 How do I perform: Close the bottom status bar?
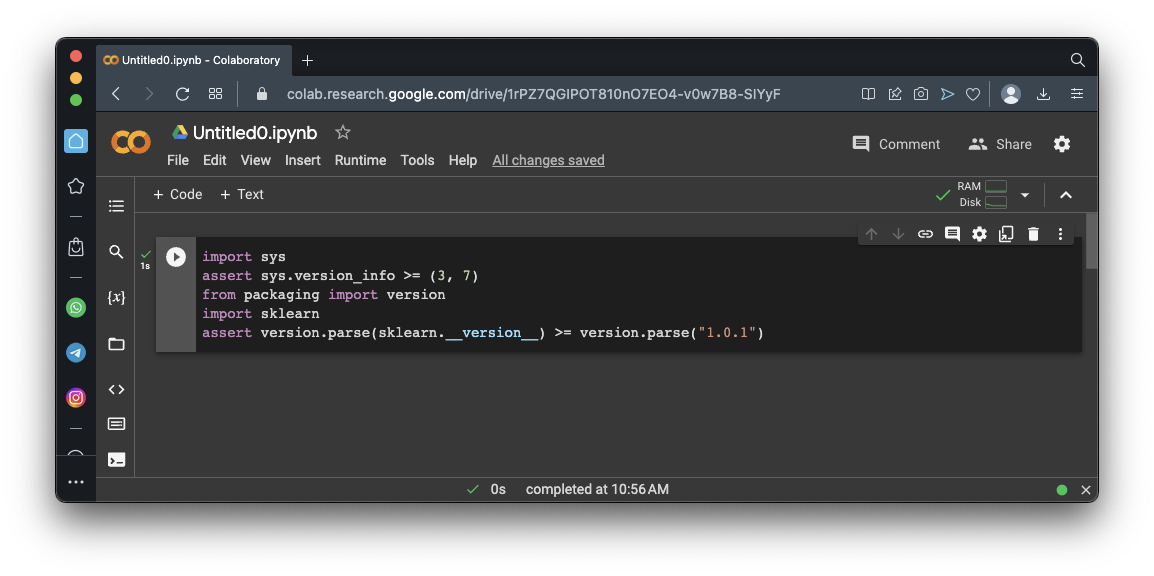[x=1086, y=490]
